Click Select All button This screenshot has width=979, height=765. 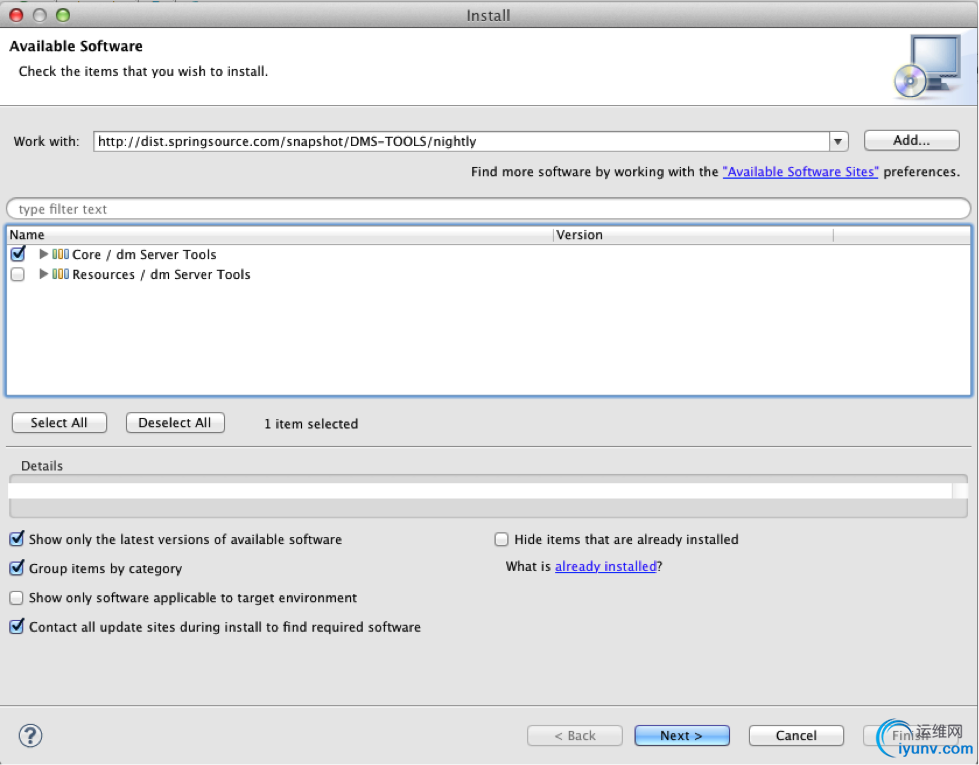tap(59, 423)
